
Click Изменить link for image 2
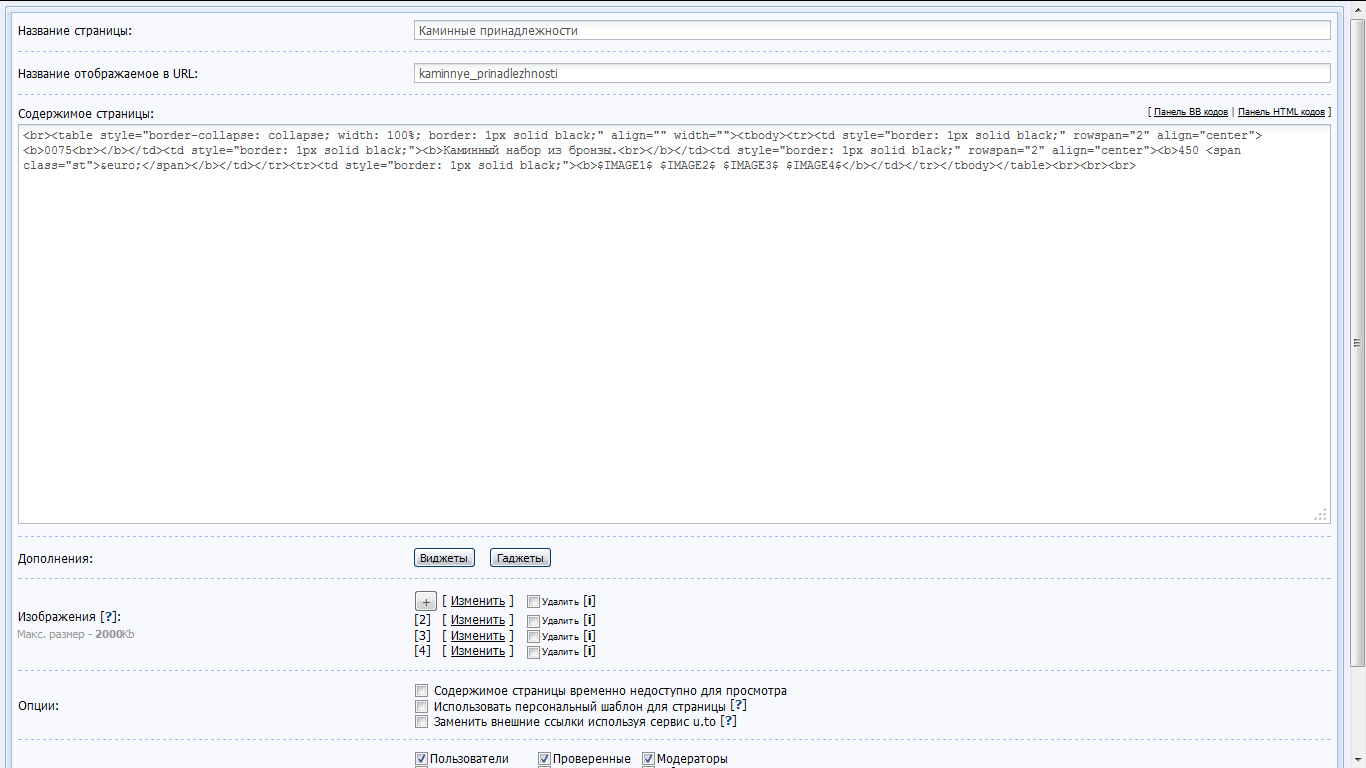(x=477, y=620)
